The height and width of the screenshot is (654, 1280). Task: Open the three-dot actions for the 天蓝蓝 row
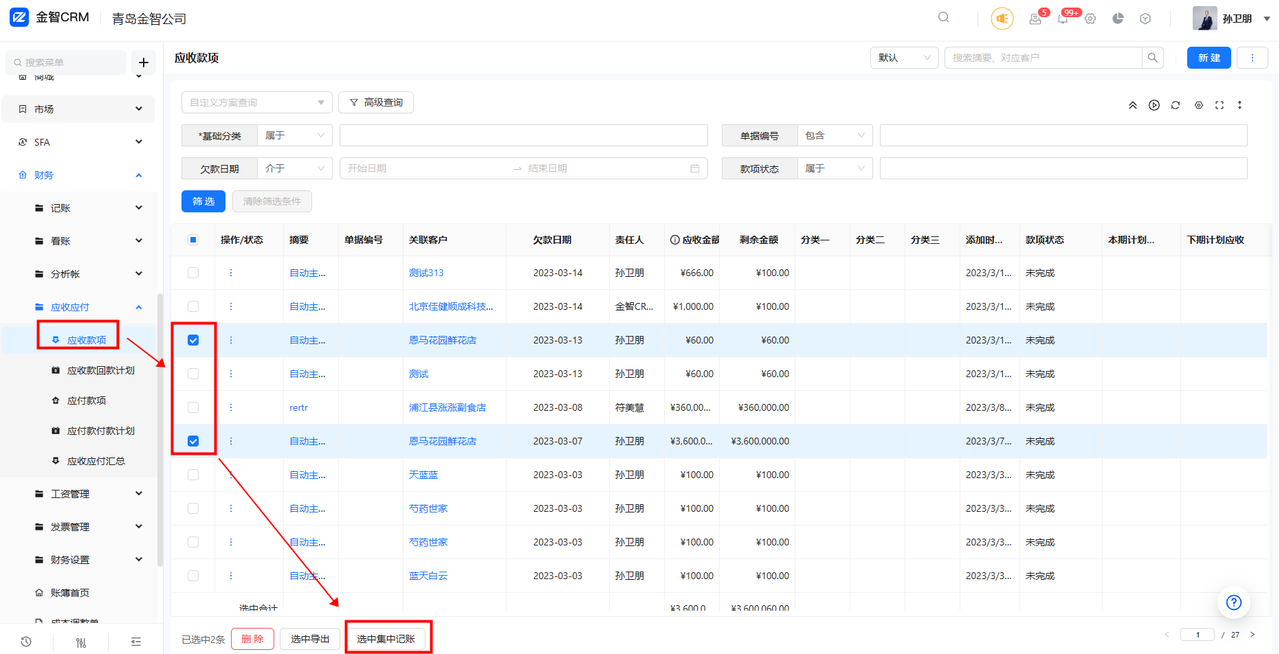click(231, 475)
